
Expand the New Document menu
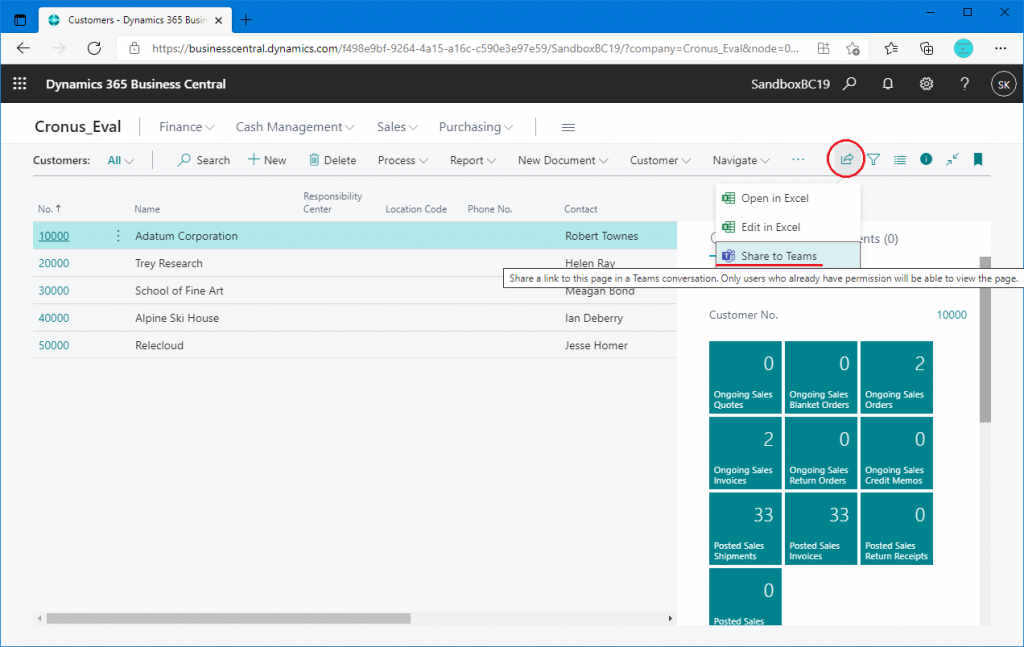(563, 161)
